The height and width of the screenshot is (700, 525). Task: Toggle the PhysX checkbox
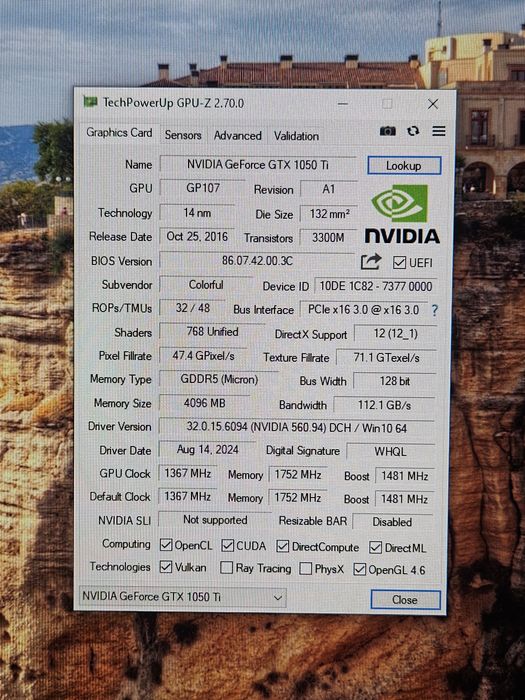pyautogui.click(x=306, y=569)
